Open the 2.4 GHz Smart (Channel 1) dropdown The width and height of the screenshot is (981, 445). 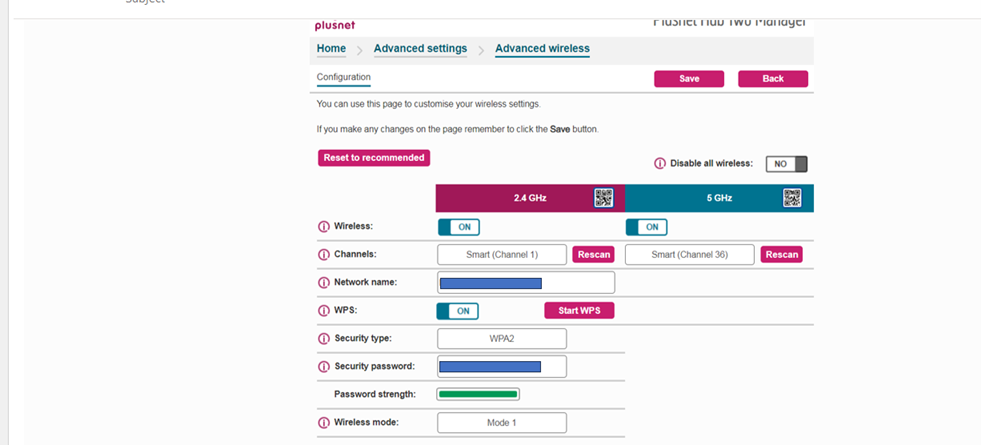click(502, 255)
